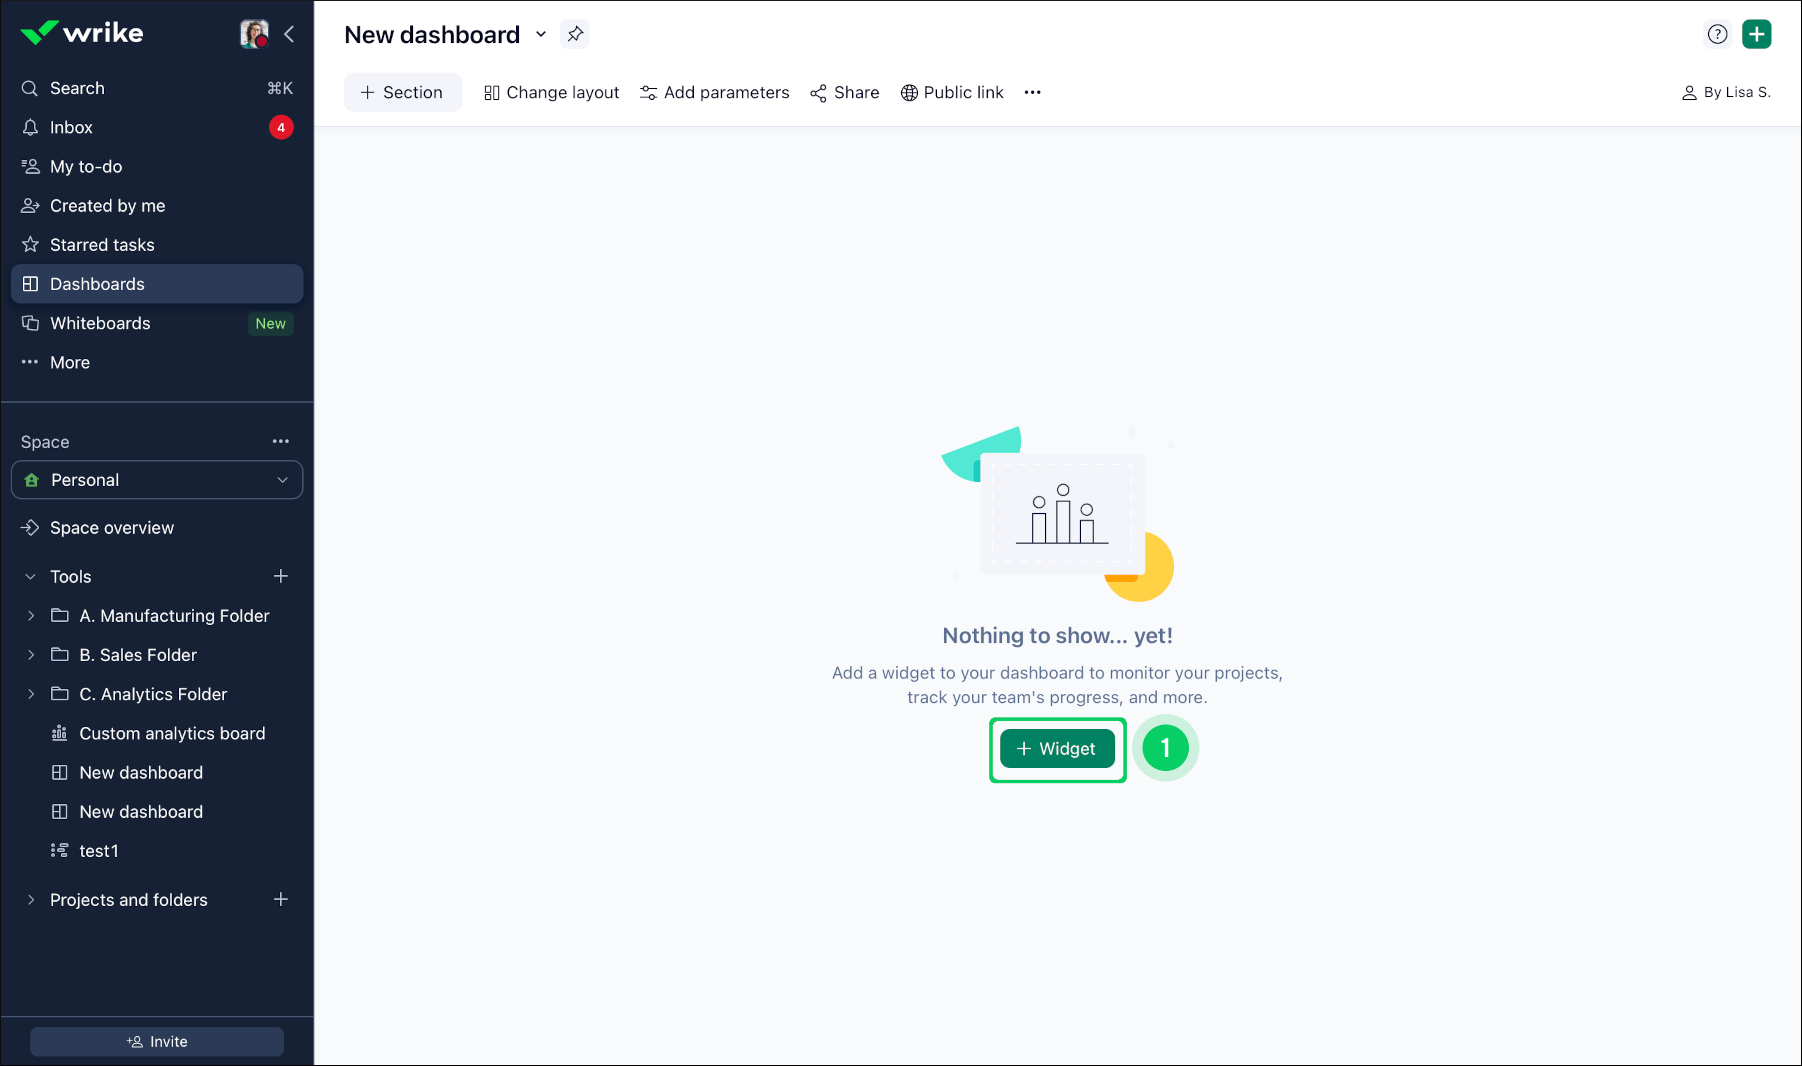
Task: Click the Invite button
Action: point(157,1041)
